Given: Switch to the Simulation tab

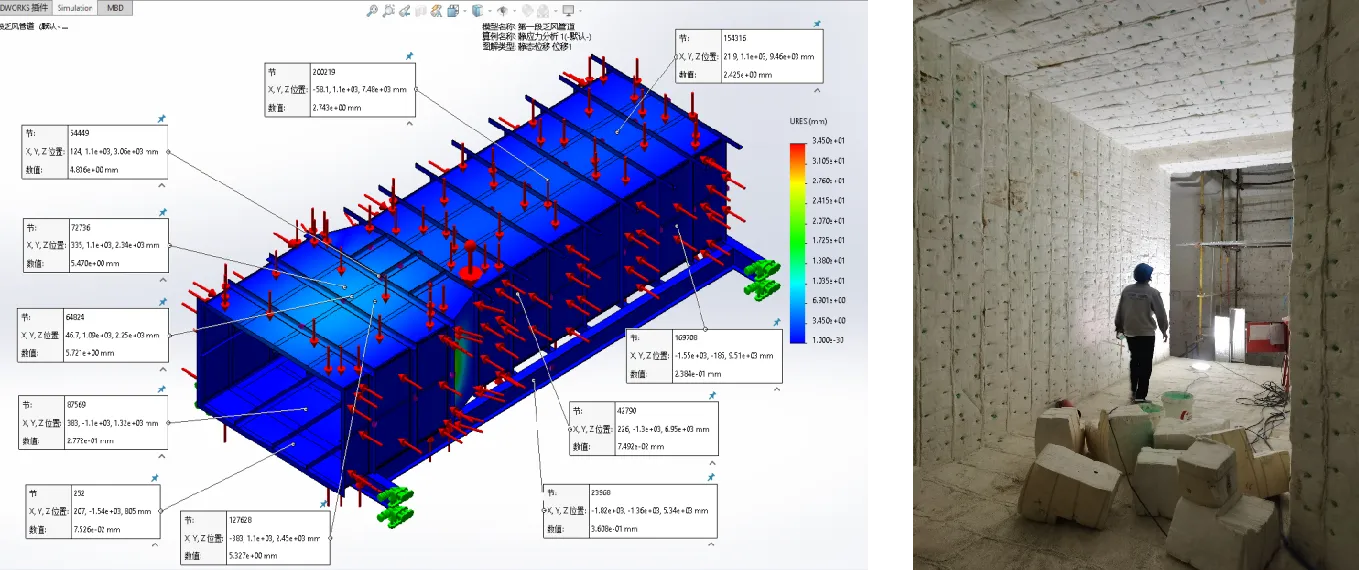Looking at the screenshot, I should pos(75,8).
